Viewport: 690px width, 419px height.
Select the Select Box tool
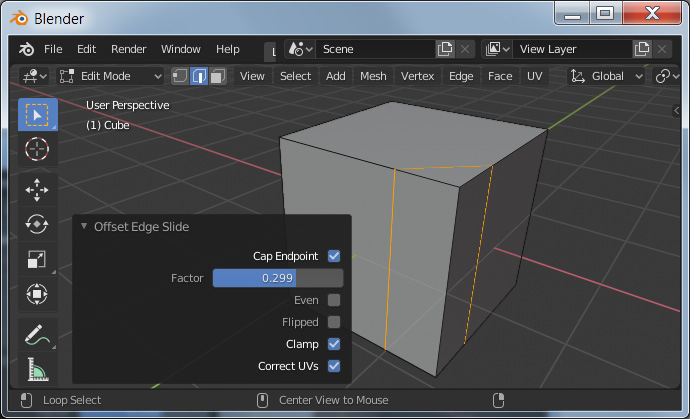pos(37,115)
